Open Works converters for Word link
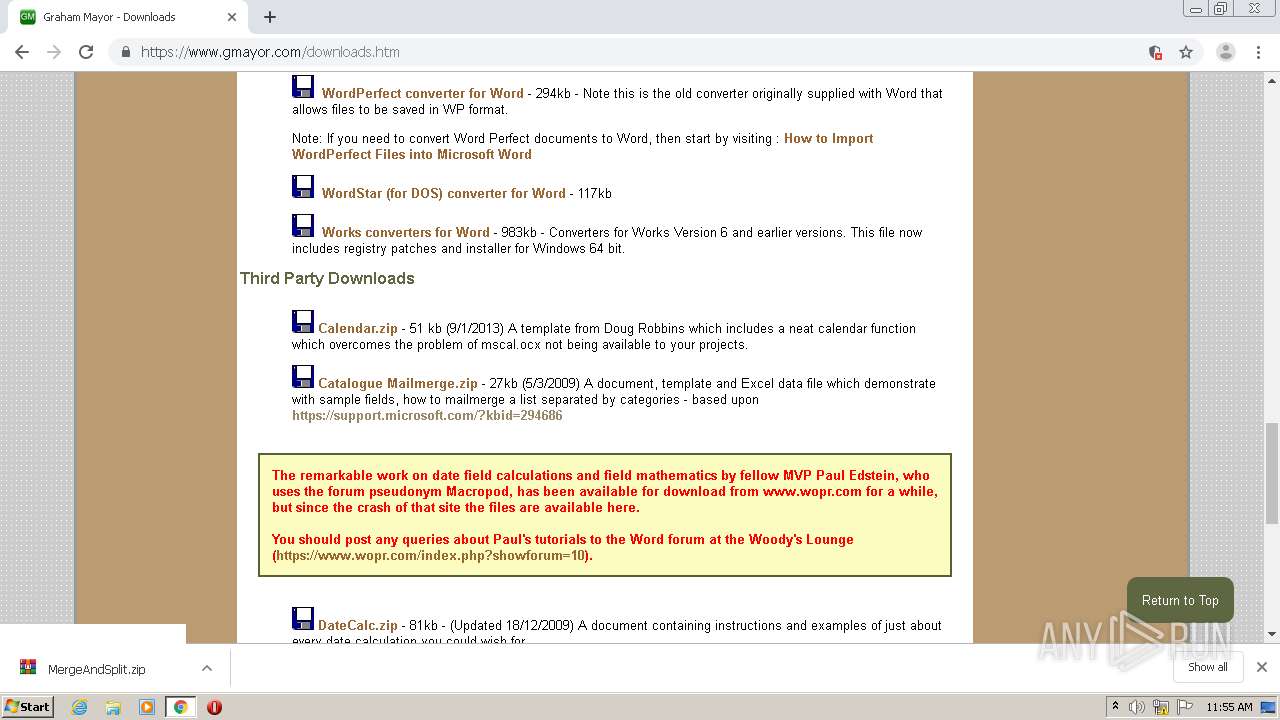Viewport: 1280px width, 720px height. click(405, 232)
